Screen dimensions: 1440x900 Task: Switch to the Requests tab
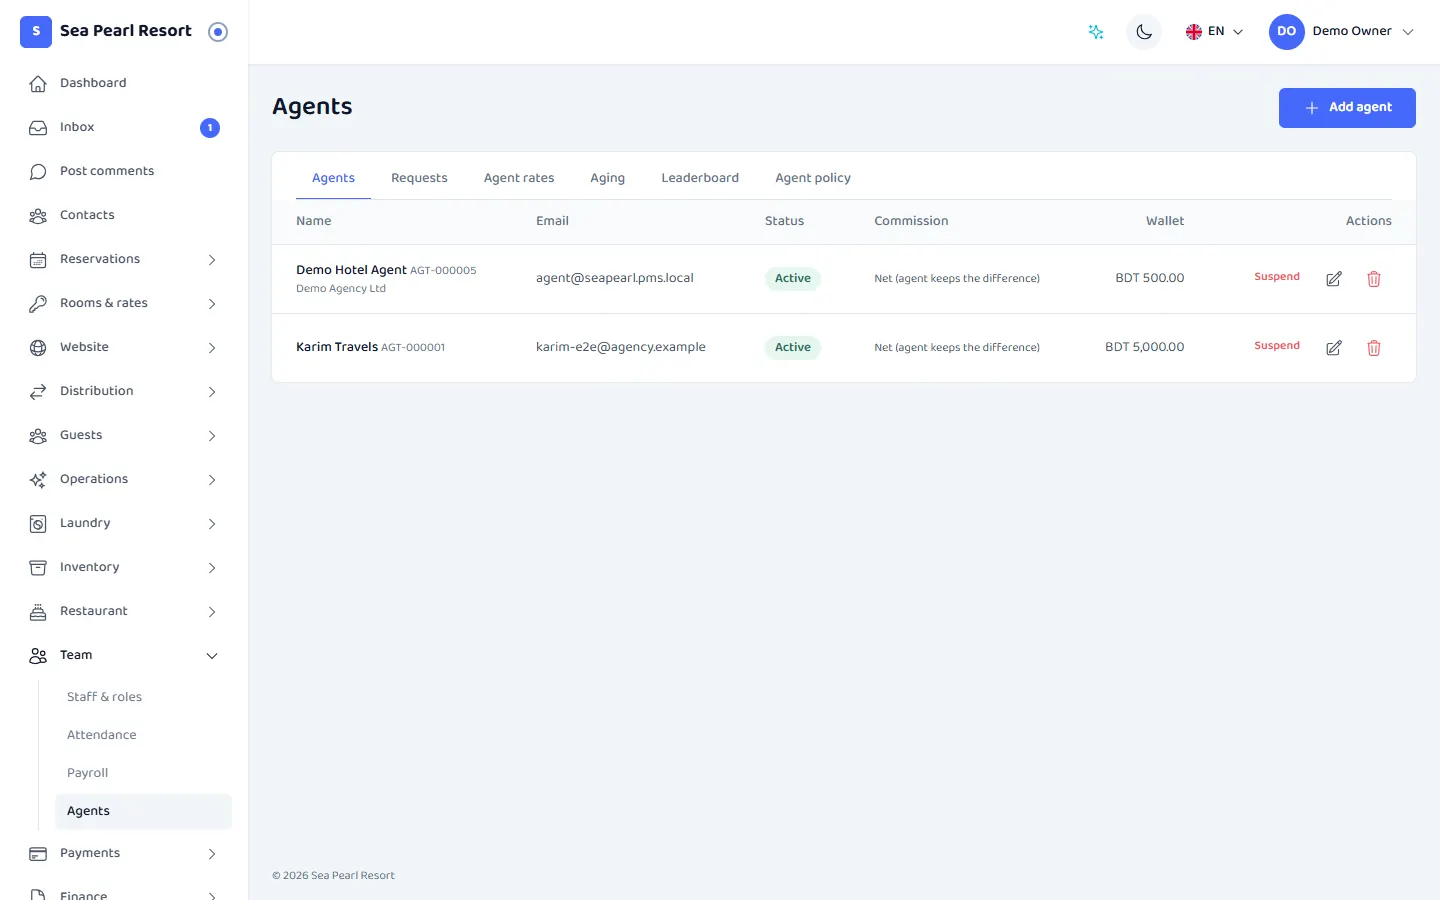click(x=419, y=178)
